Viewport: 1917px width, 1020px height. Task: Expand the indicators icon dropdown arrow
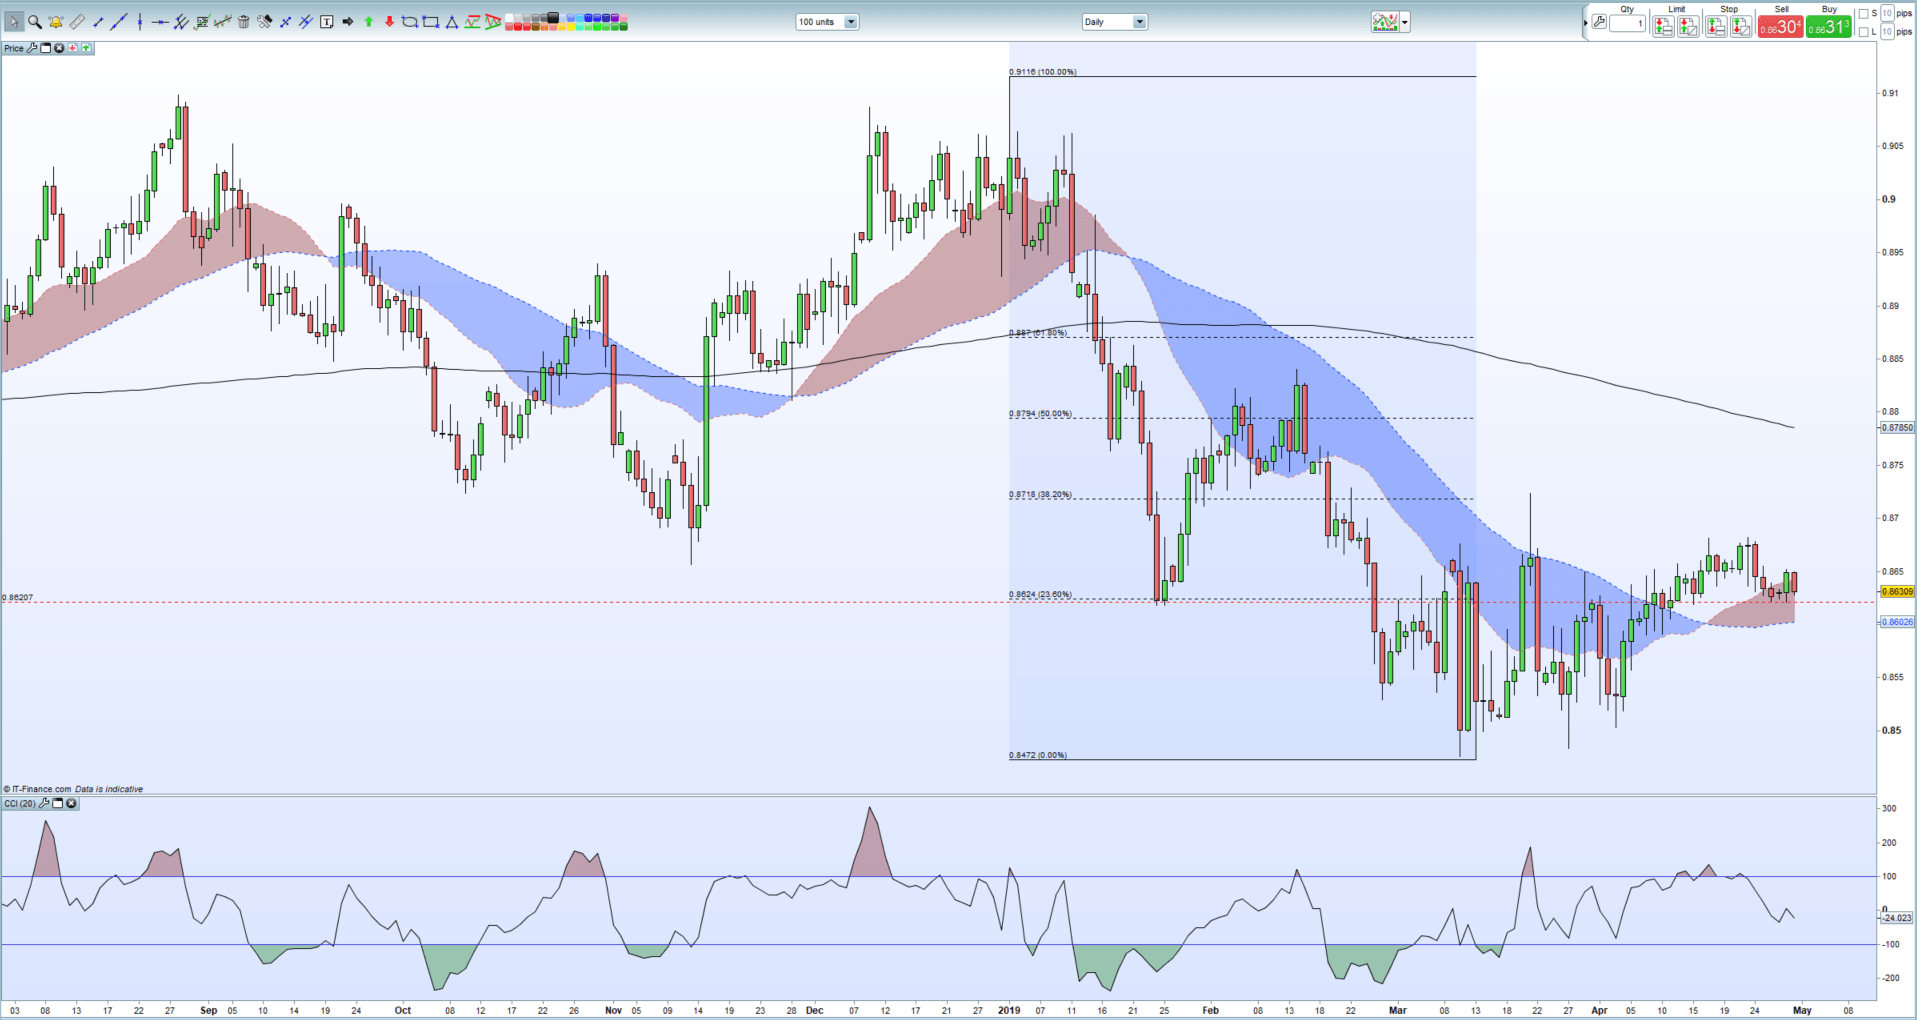(x=1405, y=22)
